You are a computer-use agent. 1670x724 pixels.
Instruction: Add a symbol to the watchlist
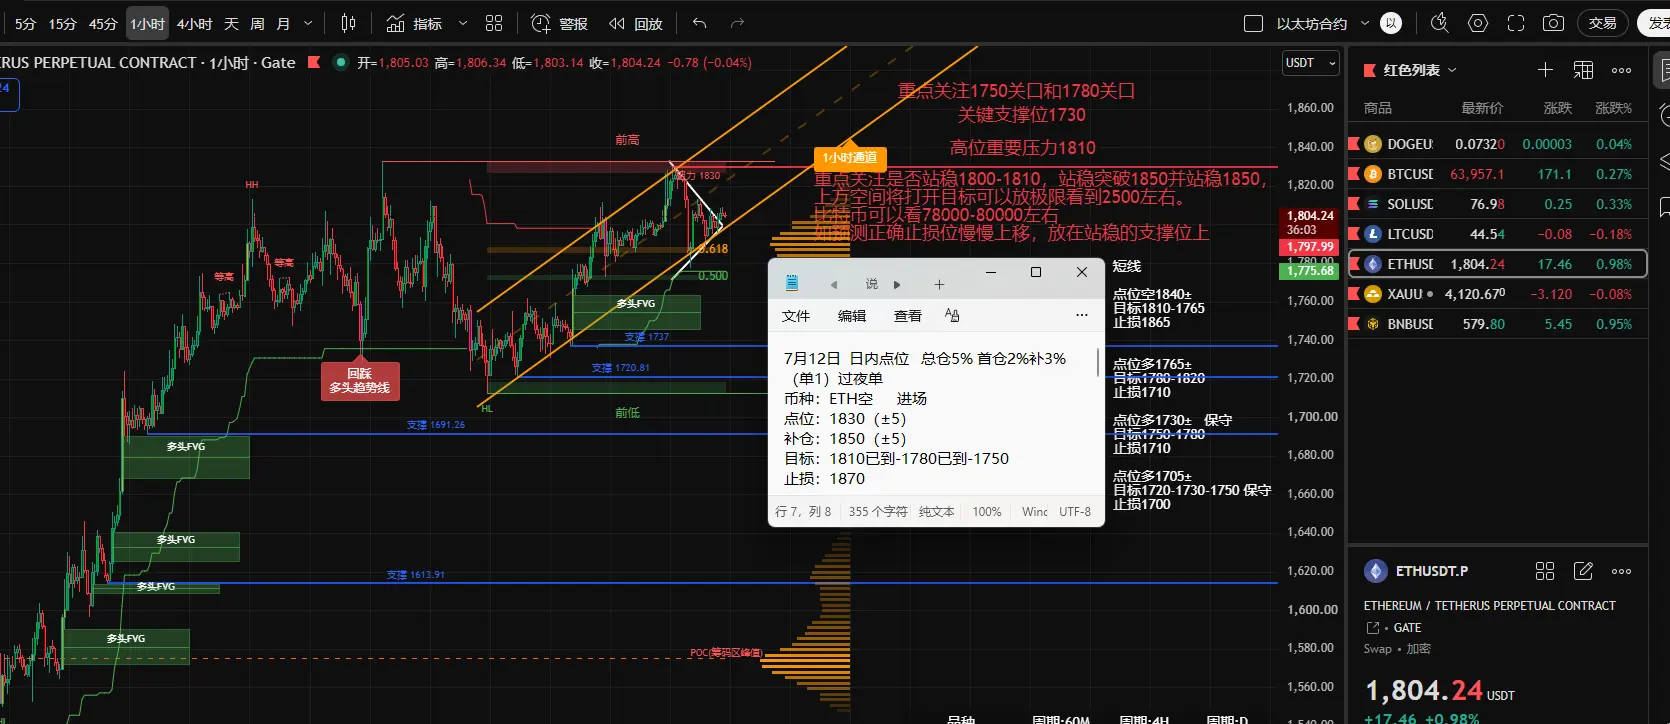point(1545,70)
